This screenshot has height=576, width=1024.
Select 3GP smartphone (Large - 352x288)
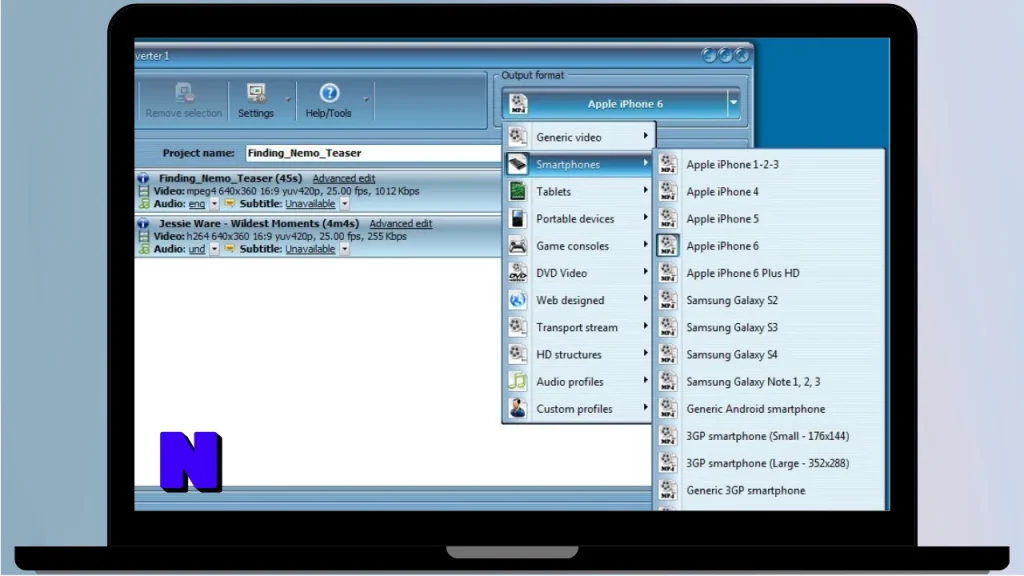pyautogui.click(x=770, y=463)
